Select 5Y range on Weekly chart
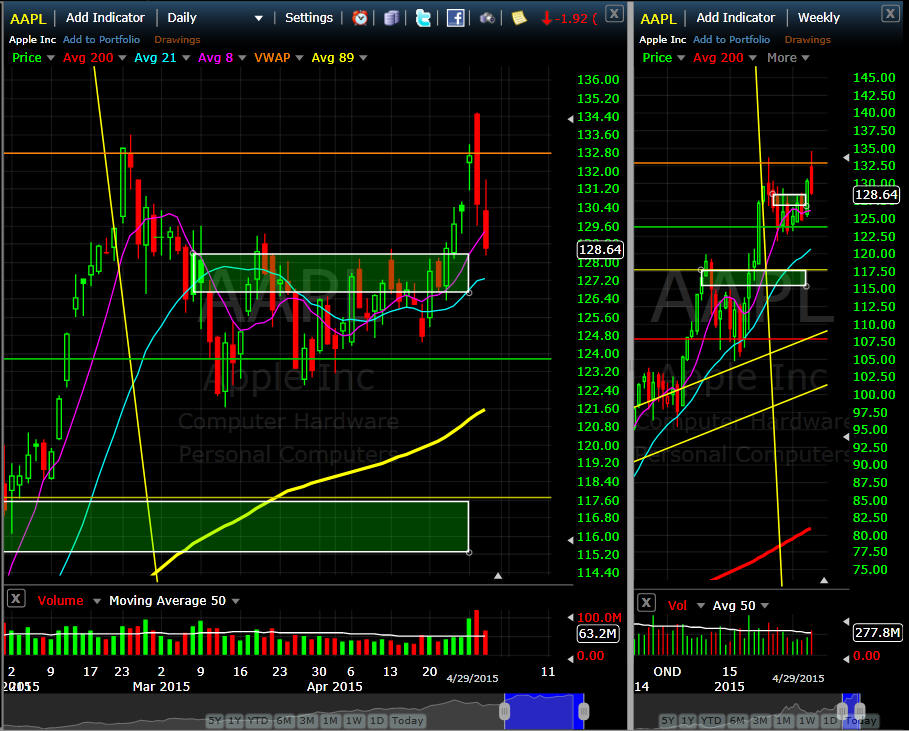The image size is (909, 731). click(668, 721)
